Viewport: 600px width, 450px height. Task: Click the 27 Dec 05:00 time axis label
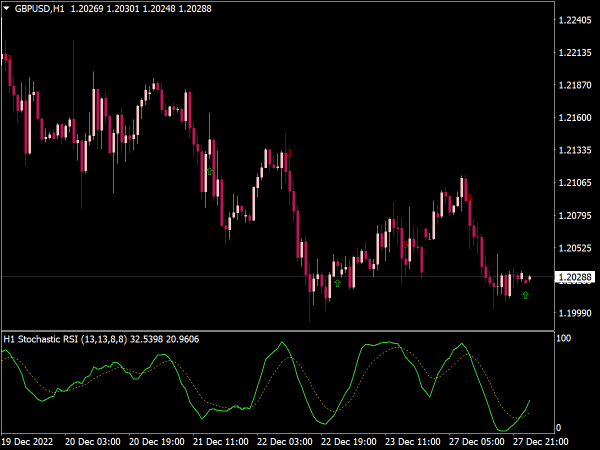476,442
